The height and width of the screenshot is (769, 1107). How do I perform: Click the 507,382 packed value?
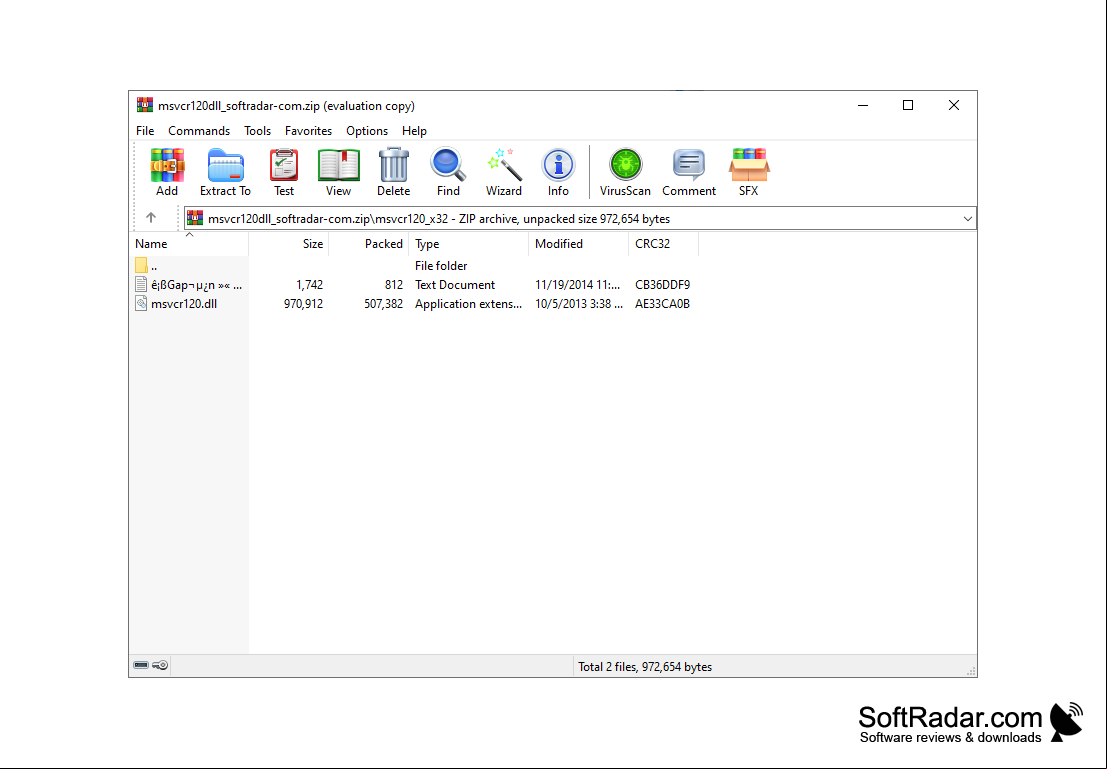click(x=383, y=304)
